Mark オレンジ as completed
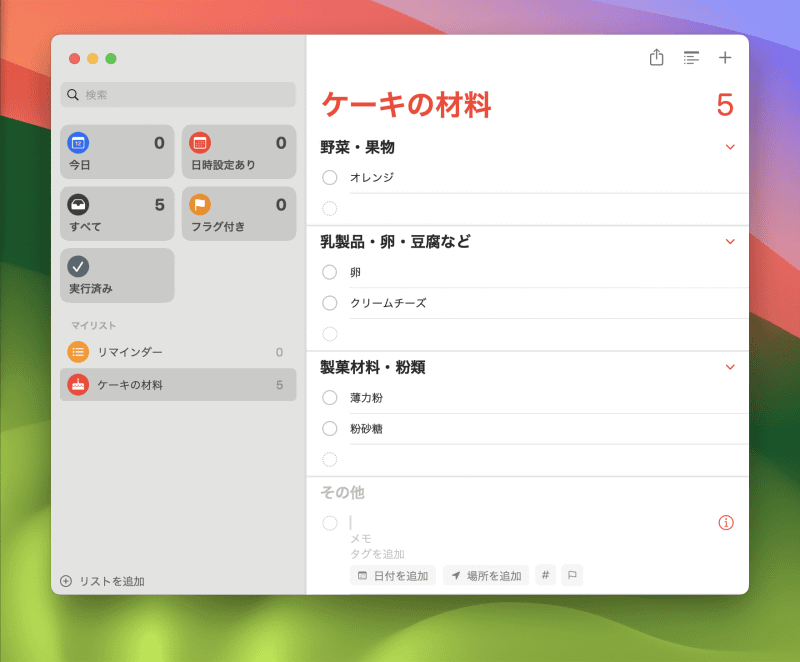The width and height of the screenshot is (800, 662). point(329,177)
